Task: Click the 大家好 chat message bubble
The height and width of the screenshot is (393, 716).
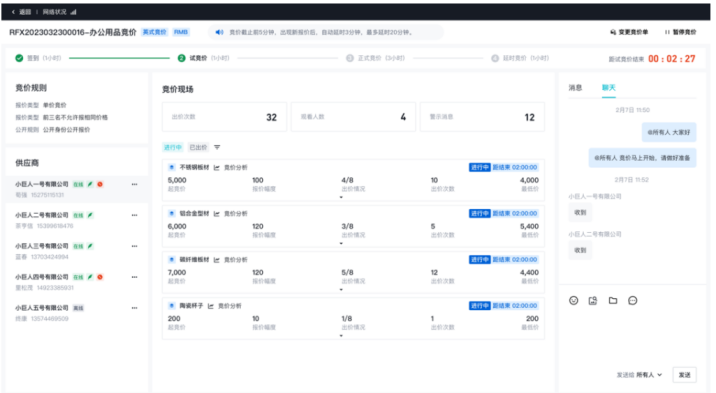Action: [669, 132]
